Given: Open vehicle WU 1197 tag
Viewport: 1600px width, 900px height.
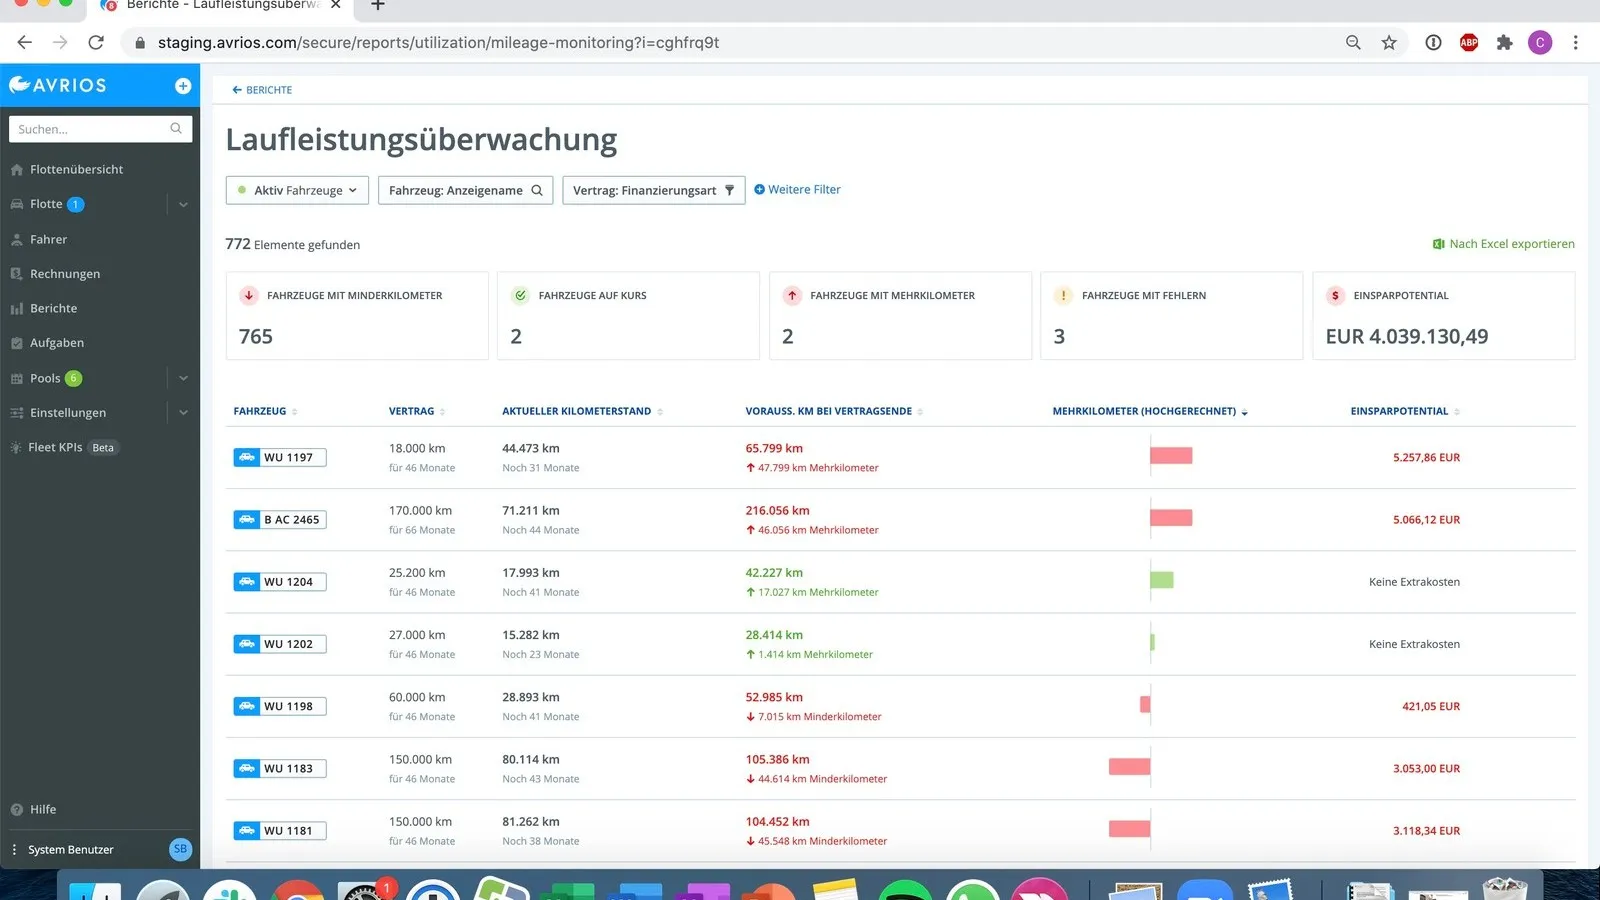Looking at the screenshot, I should click(x=280, y=458).
